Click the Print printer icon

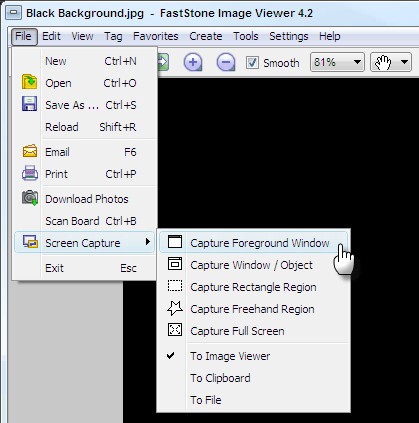click(30, 173)
